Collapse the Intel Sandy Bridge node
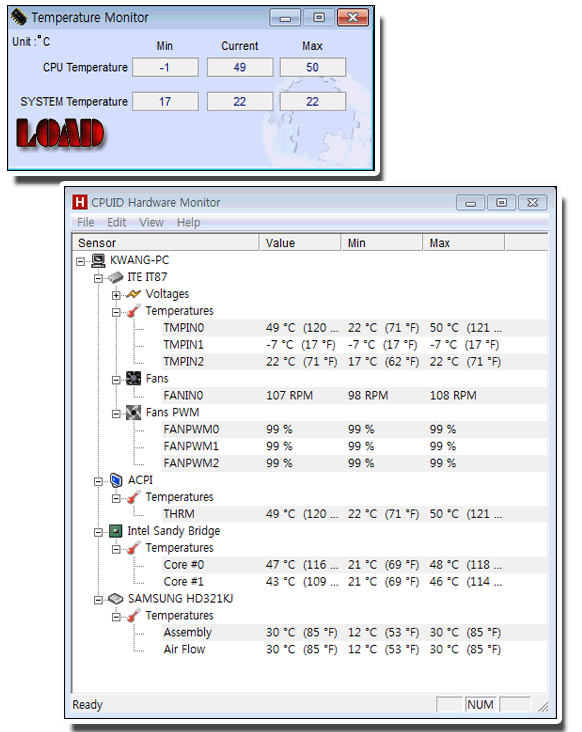Screen dimensions: 582x732 98,532
